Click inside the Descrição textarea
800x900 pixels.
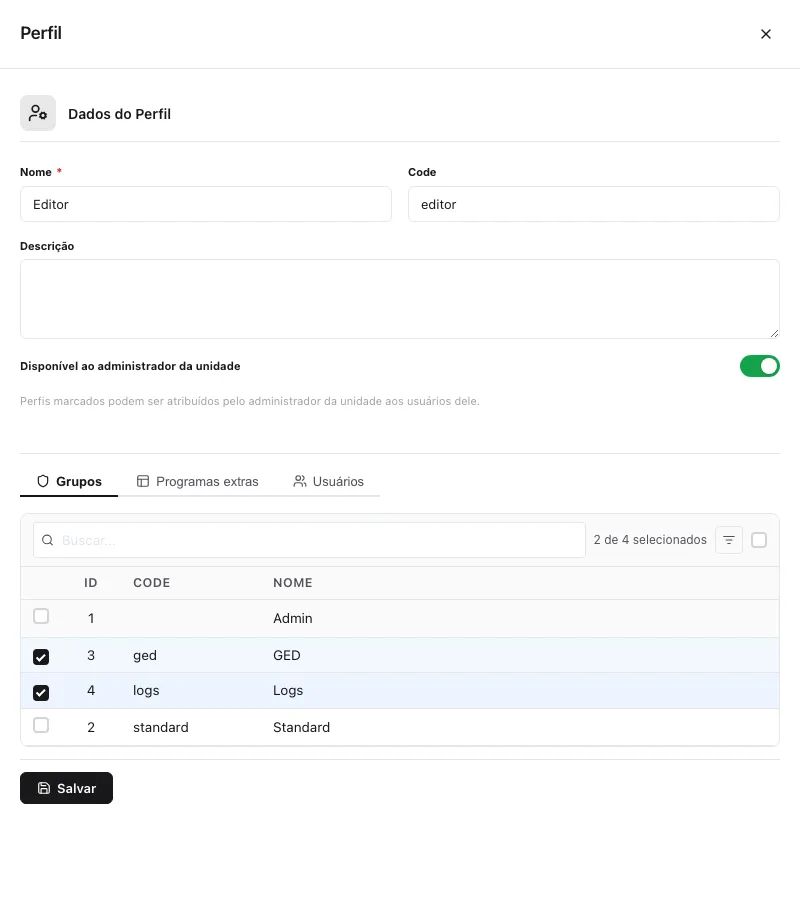399,299
